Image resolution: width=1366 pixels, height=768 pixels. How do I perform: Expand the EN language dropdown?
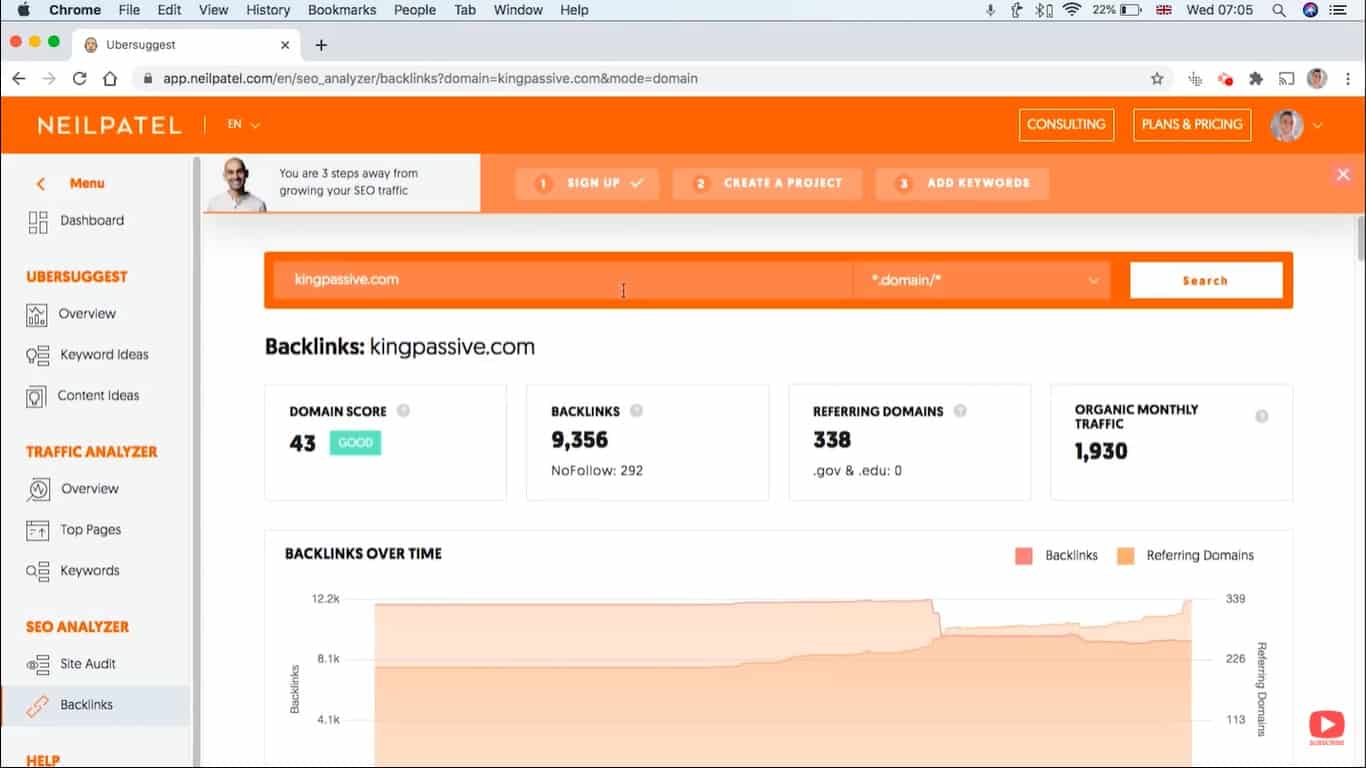pos(243,125)
